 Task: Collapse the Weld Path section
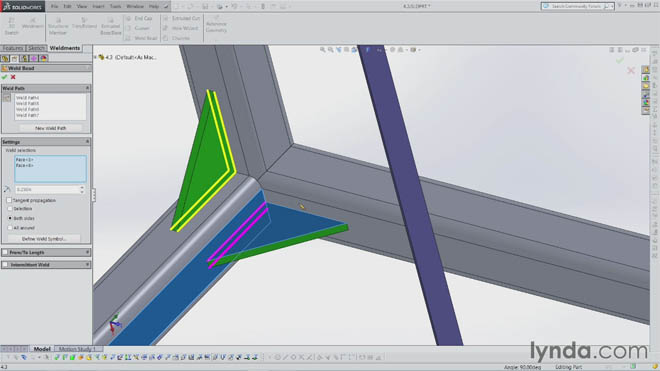(x=88, y=88)
